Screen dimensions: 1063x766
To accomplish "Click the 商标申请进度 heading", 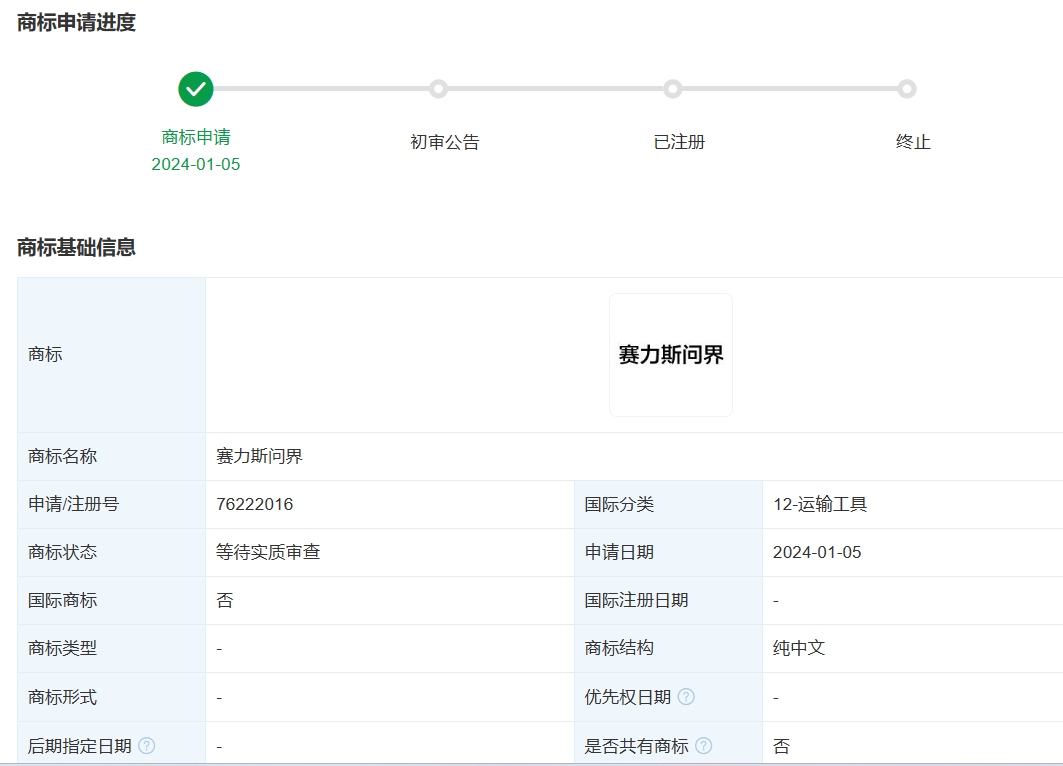I will click(76, 22).
